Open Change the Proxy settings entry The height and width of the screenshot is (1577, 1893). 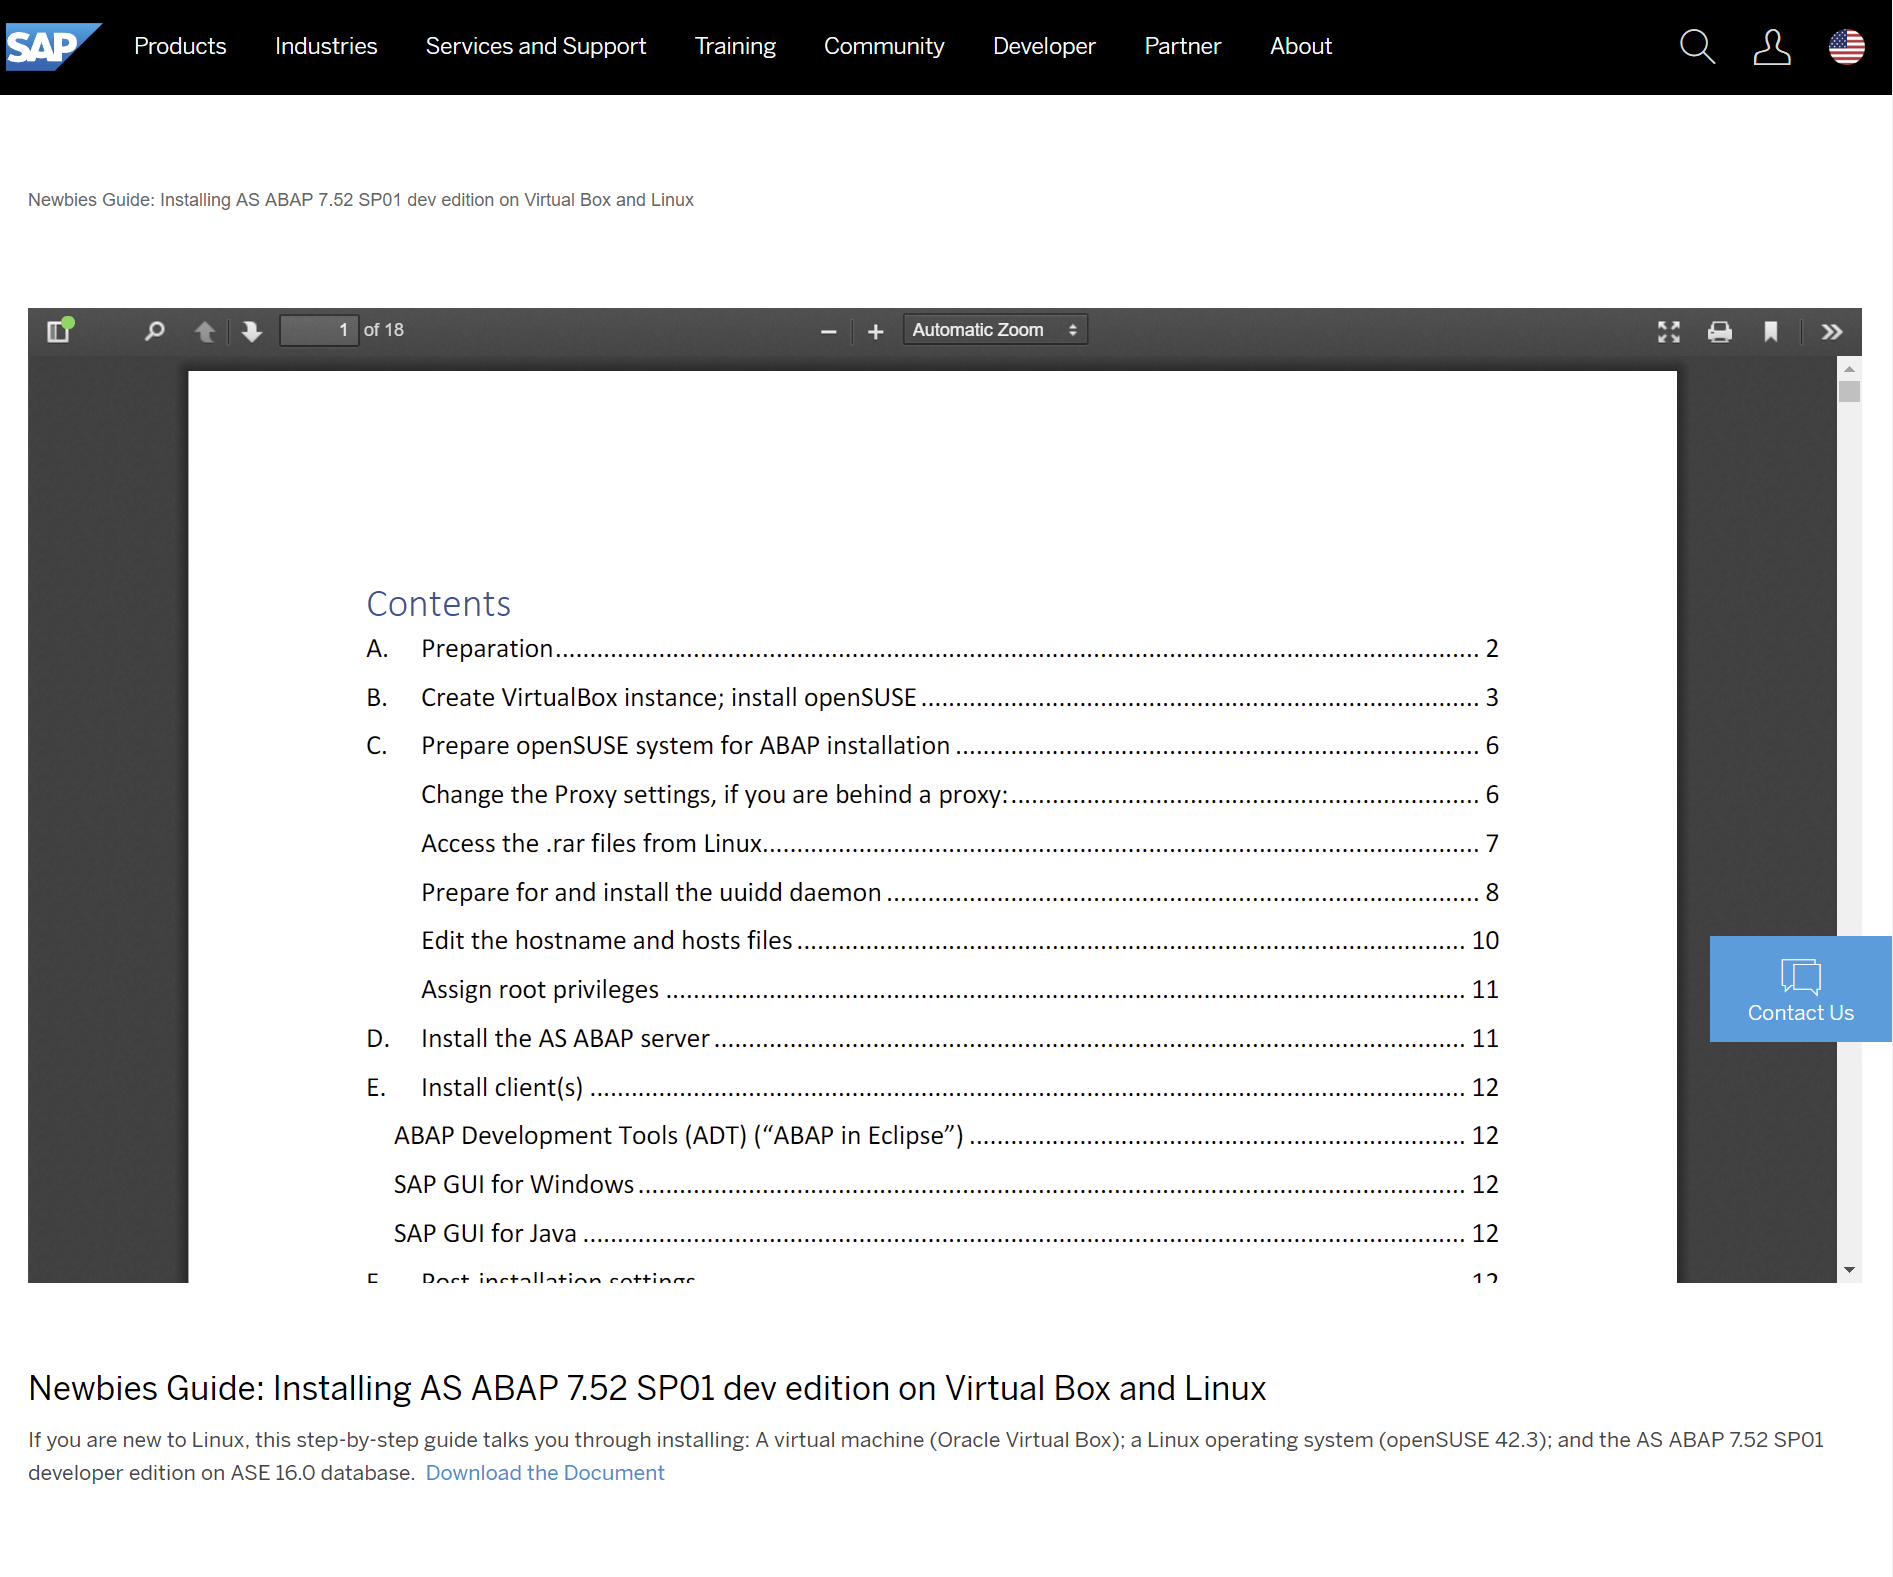[960, 795]
